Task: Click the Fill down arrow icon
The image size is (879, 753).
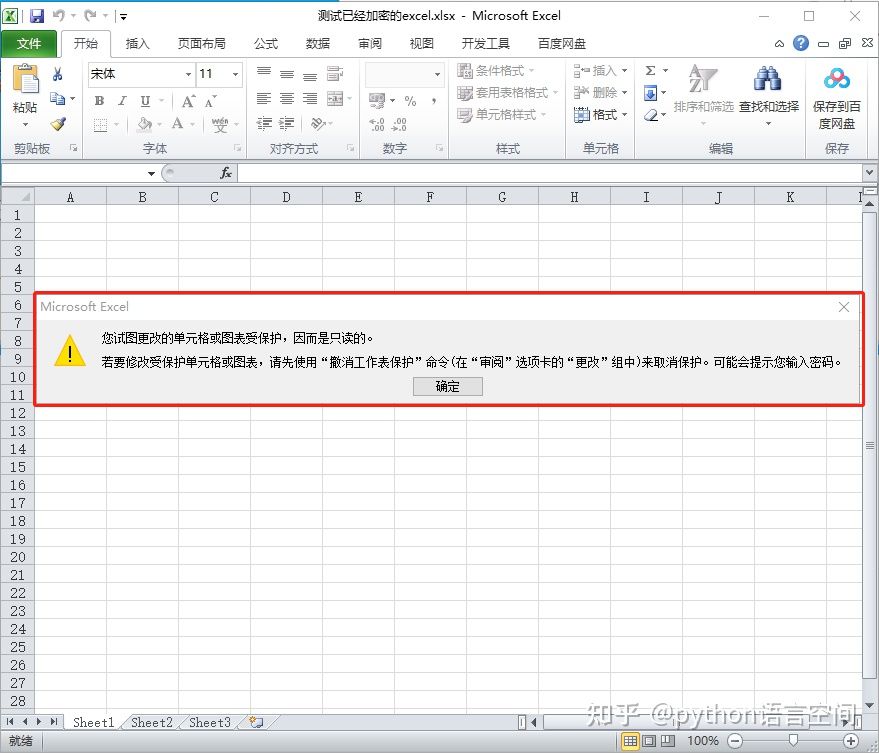Action: (650, 93)
